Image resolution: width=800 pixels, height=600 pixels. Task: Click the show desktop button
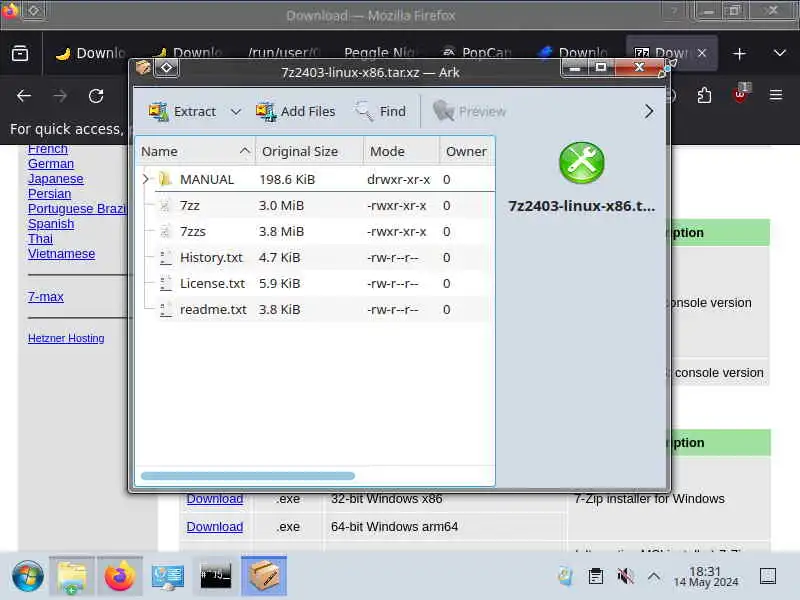point(768,577)
